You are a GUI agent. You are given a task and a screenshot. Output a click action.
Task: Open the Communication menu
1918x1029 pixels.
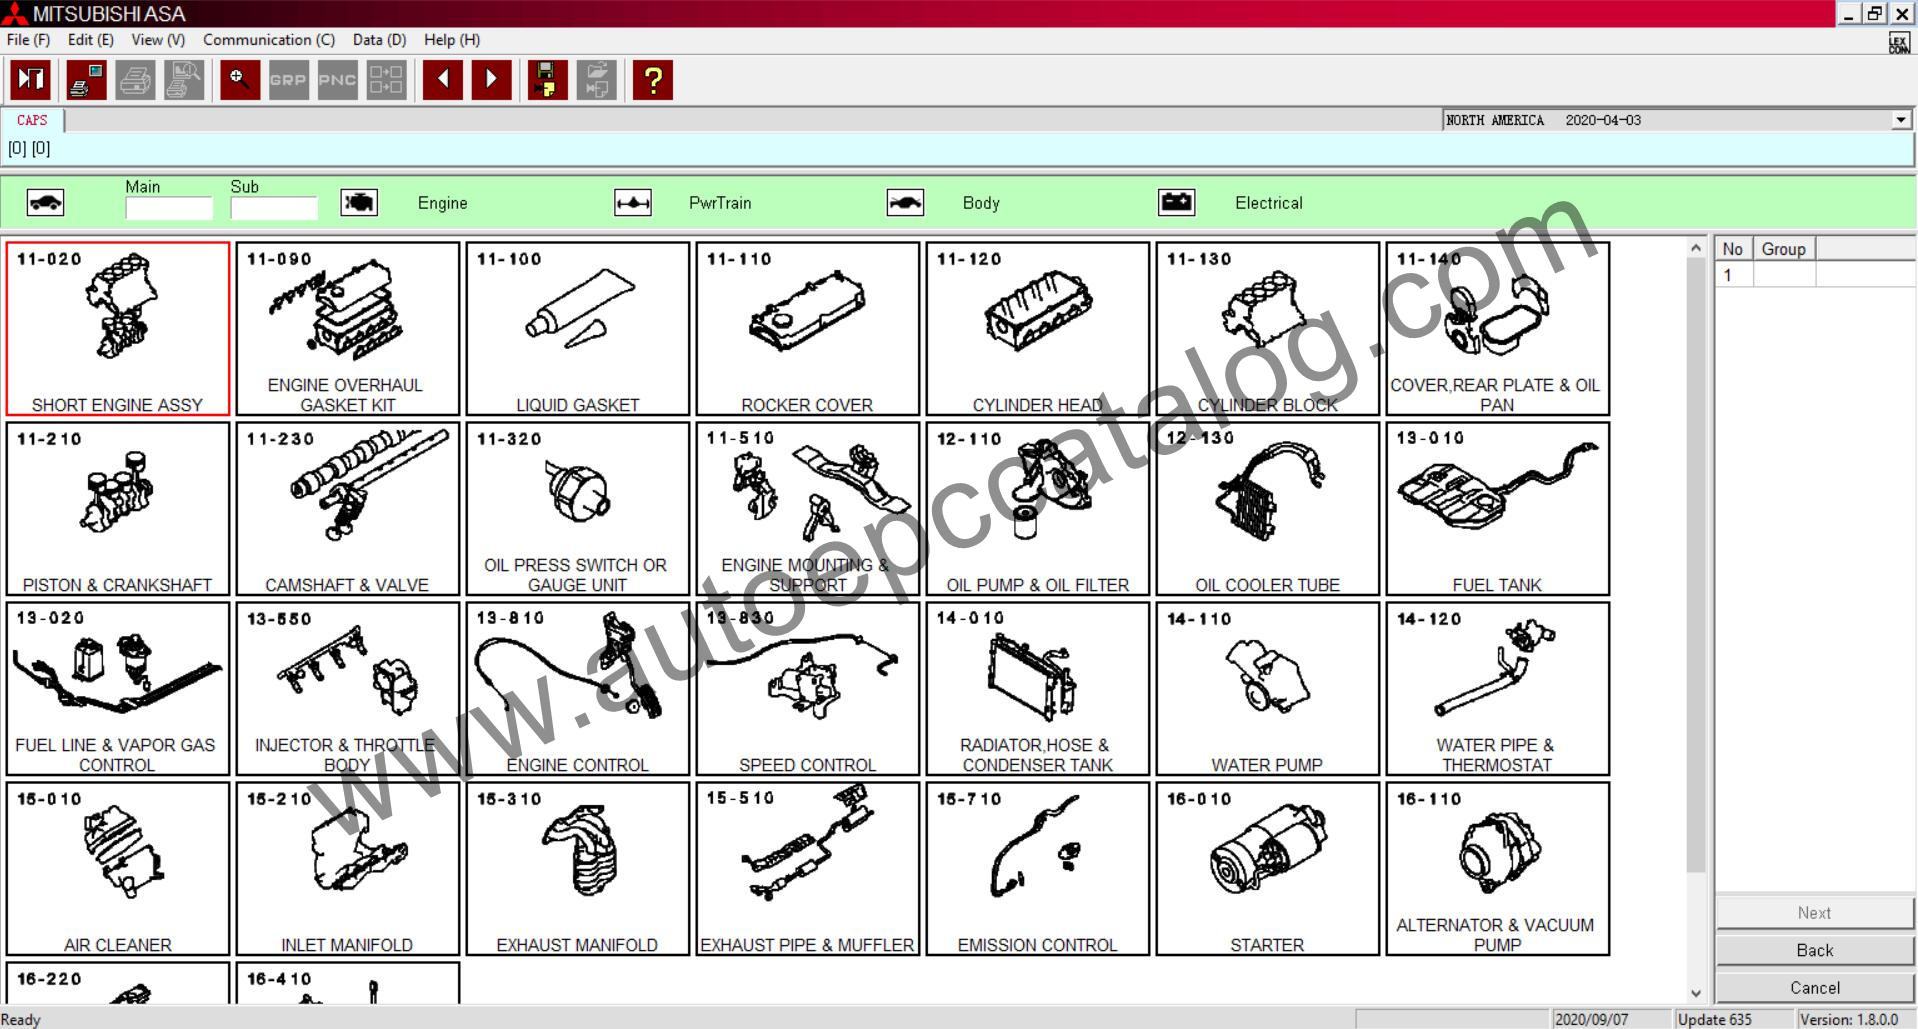tap(268, 40)
